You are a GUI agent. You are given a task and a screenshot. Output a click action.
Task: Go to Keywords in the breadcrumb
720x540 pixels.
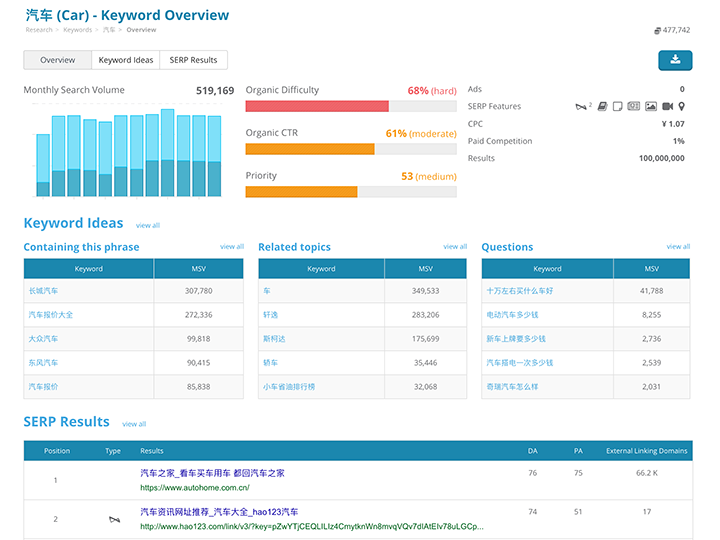tap(77, 30)
